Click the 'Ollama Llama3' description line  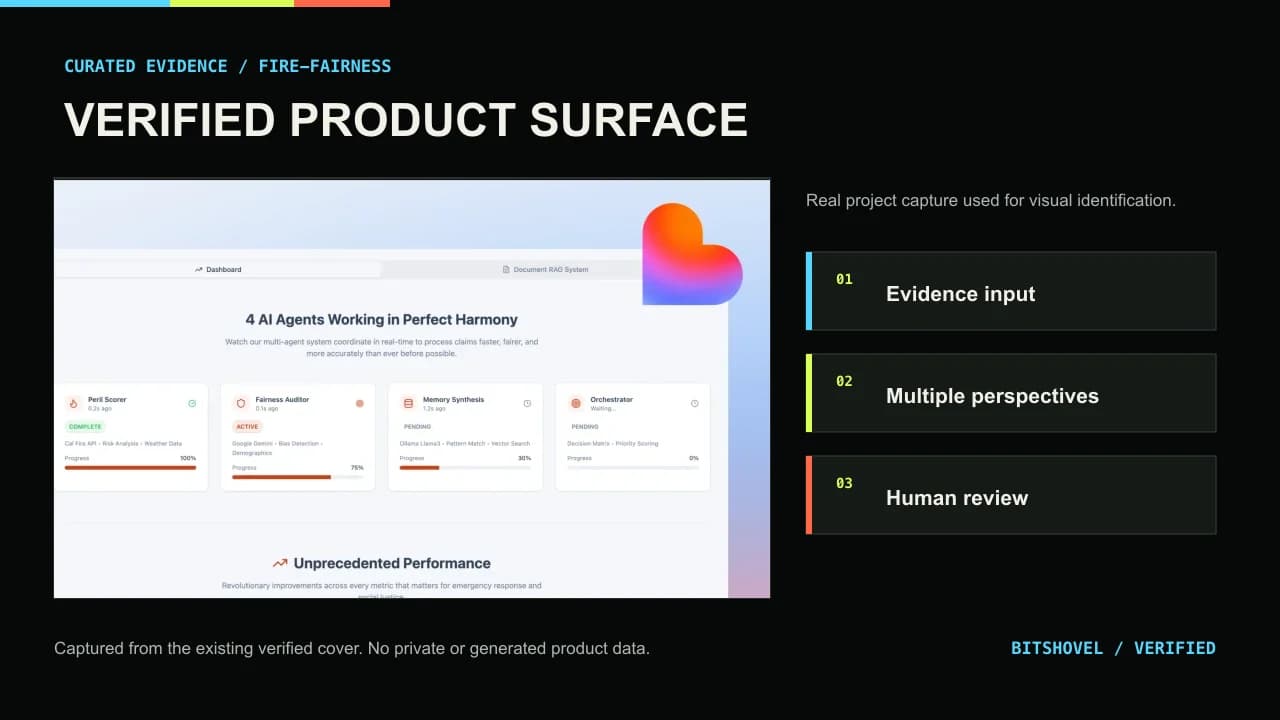pyautogui.click(x=465, y=443)
